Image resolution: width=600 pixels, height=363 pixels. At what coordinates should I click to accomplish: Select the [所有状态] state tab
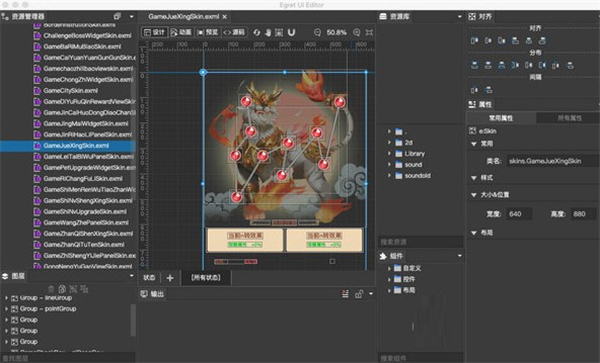[206, 278]
